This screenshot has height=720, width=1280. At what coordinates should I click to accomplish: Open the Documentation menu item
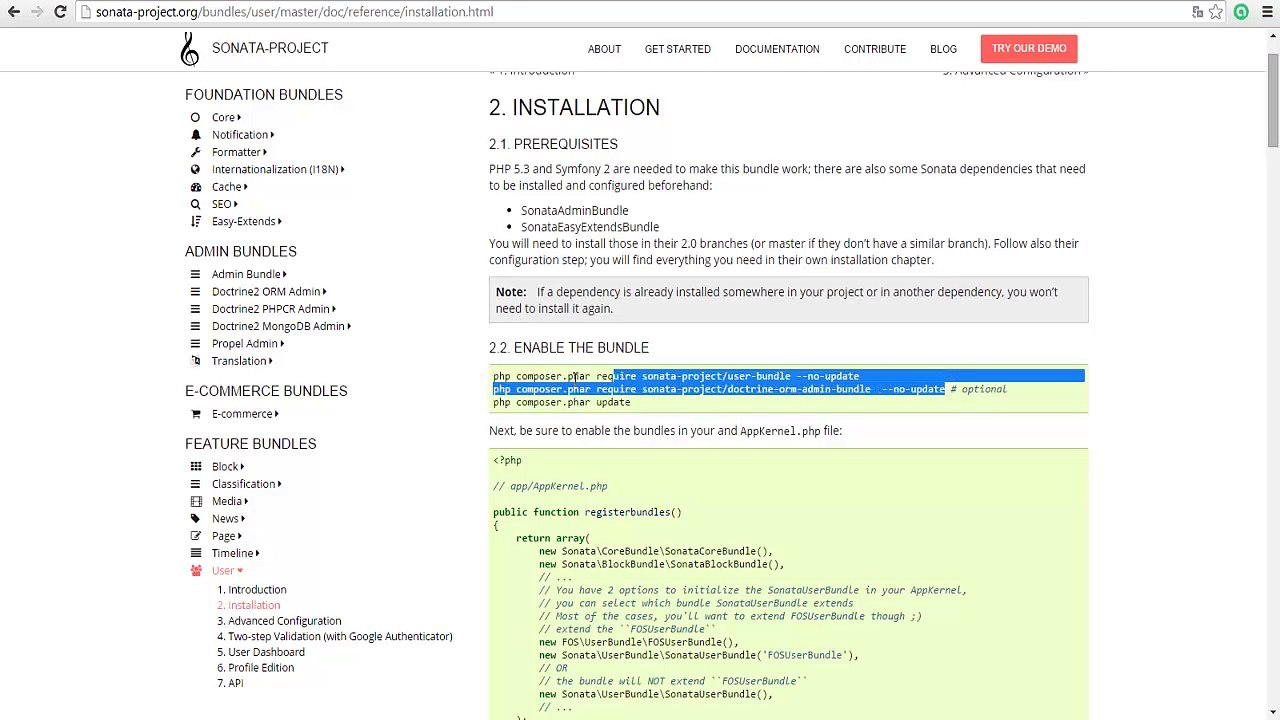(777, 49)
